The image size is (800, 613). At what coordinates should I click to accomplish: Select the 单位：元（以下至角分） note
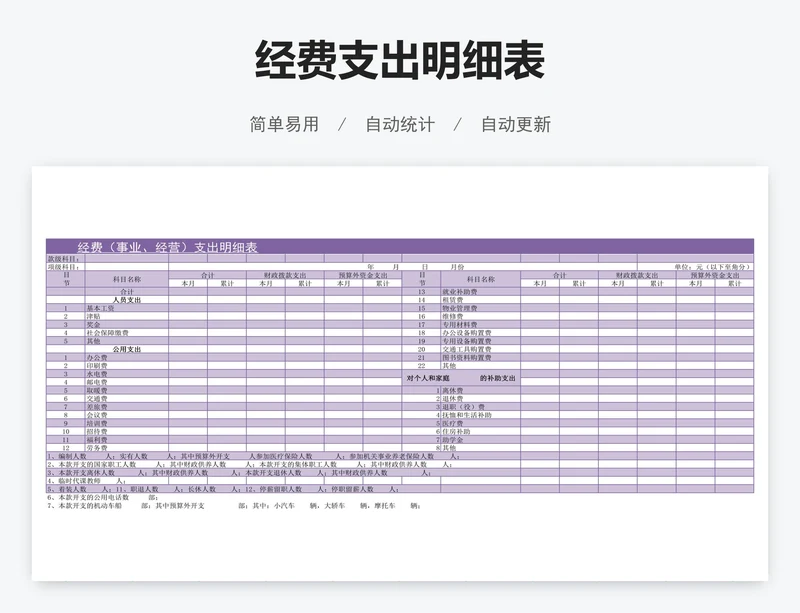click(713, 267)
